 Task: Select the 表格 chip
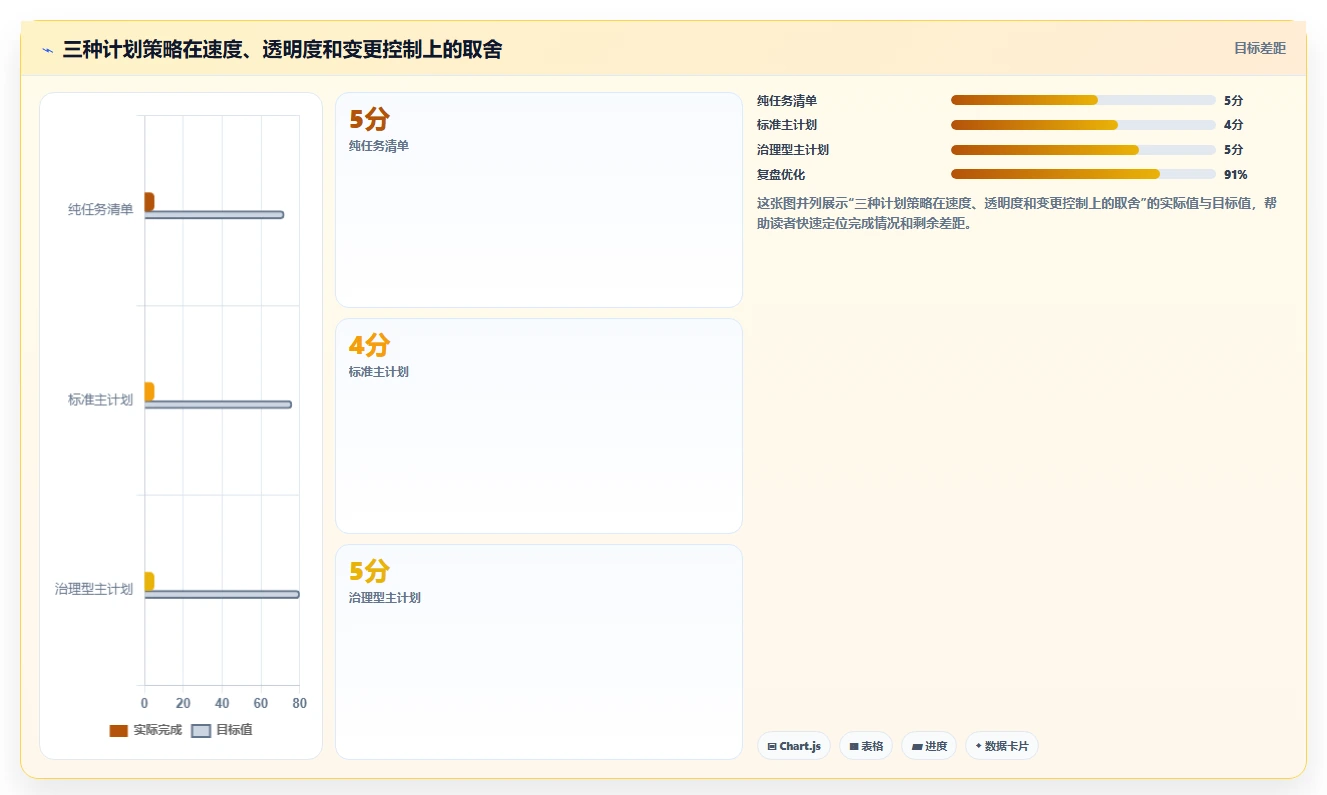pos(866,746)
